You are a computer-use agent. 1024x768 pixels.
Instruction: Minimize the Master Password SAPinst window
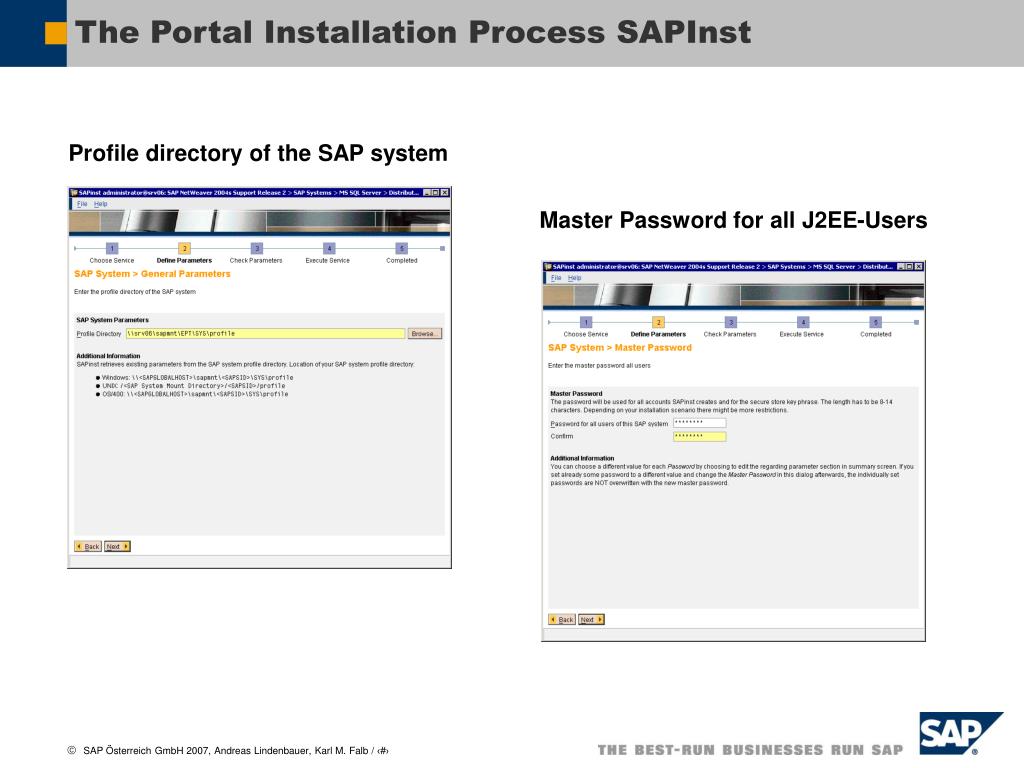coord(901,266)
